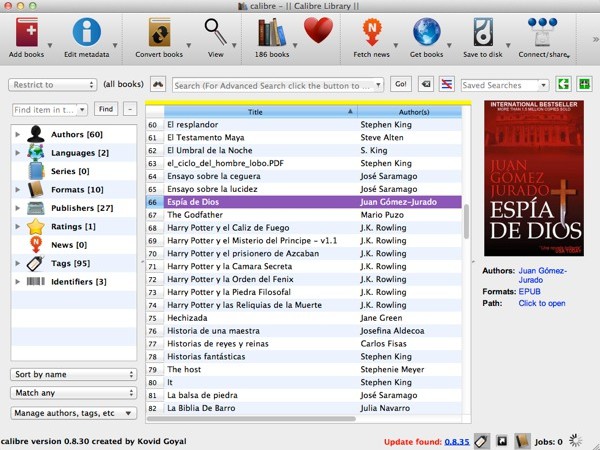Select the row "Ensayo sobre la ceguera"
Screen dimensions: 600x450
click(x=304, y=176)
